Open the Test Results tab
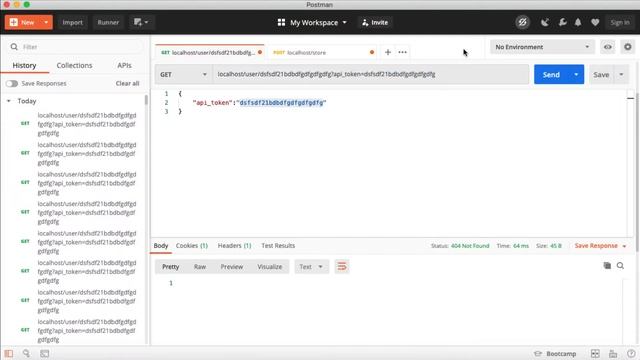 [x=278, y=246]
